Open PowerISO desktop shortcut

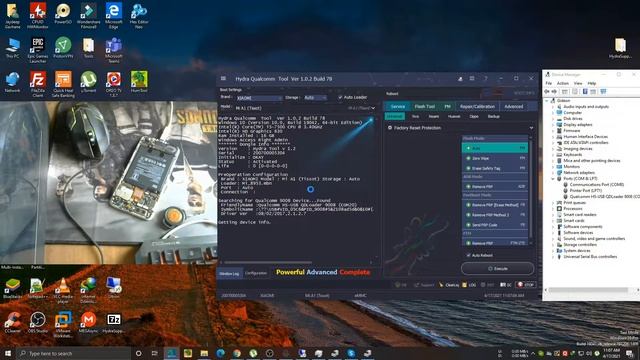point(63,14)
